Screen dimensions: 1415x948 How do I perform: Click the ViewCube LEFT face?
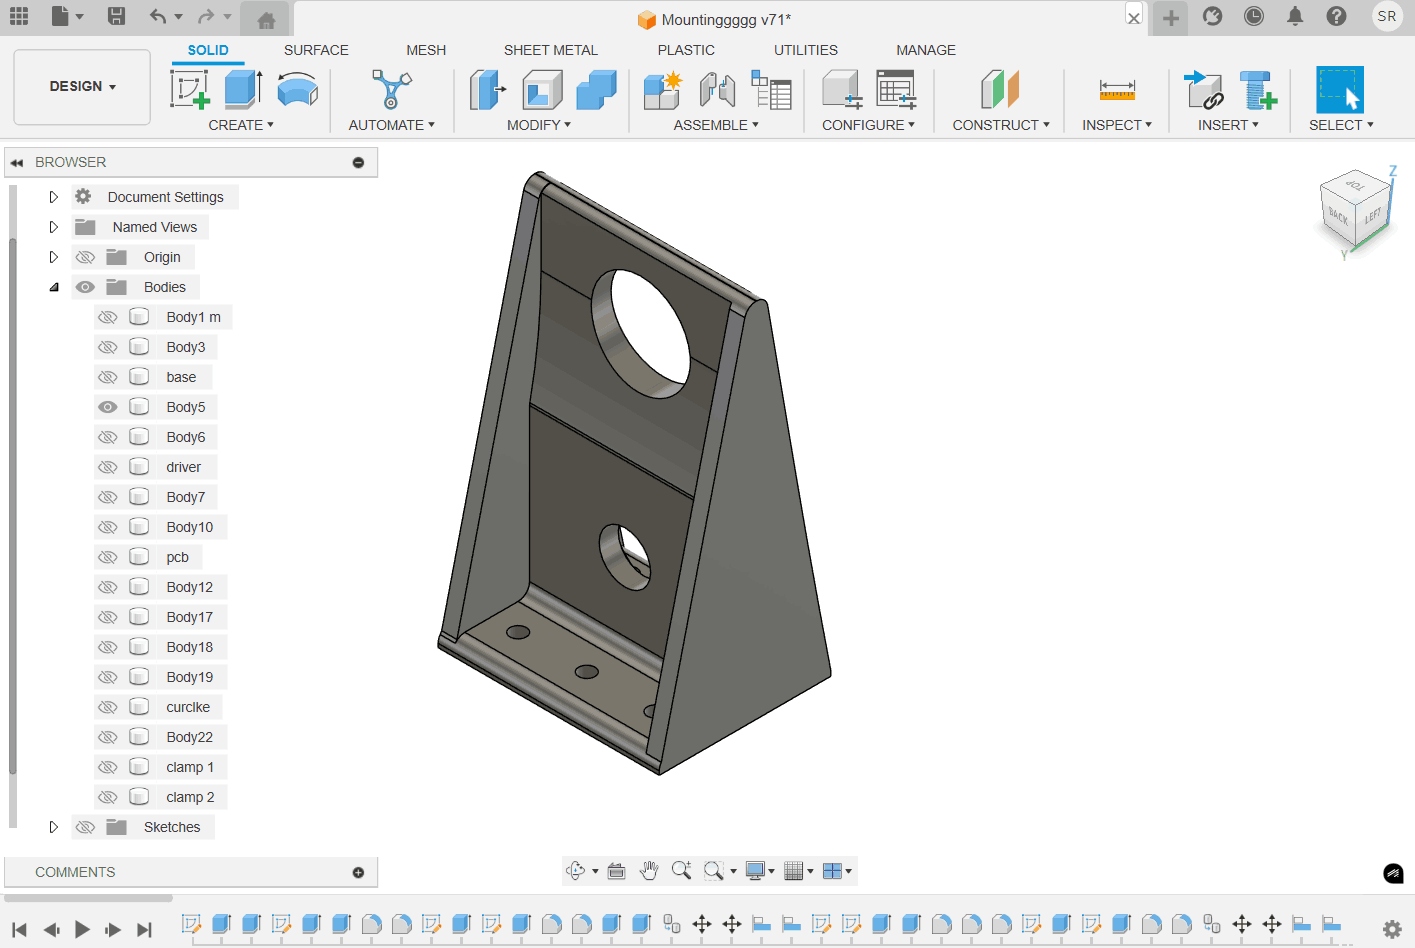coord(1373,215)
